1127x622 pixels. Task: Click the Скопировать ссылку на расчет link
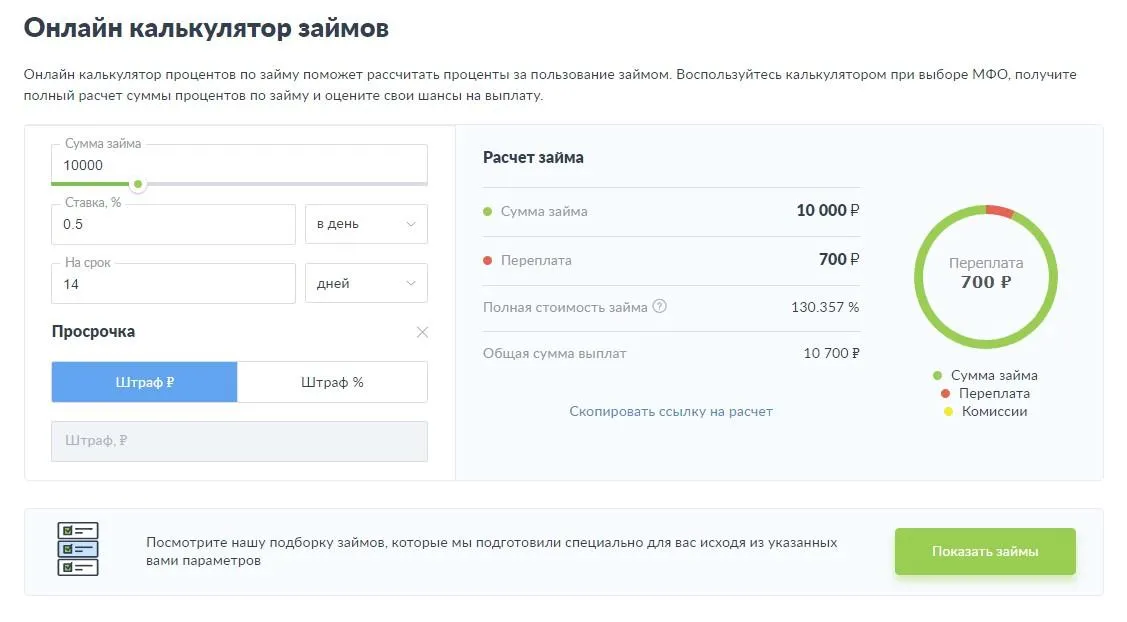point(670,411)
